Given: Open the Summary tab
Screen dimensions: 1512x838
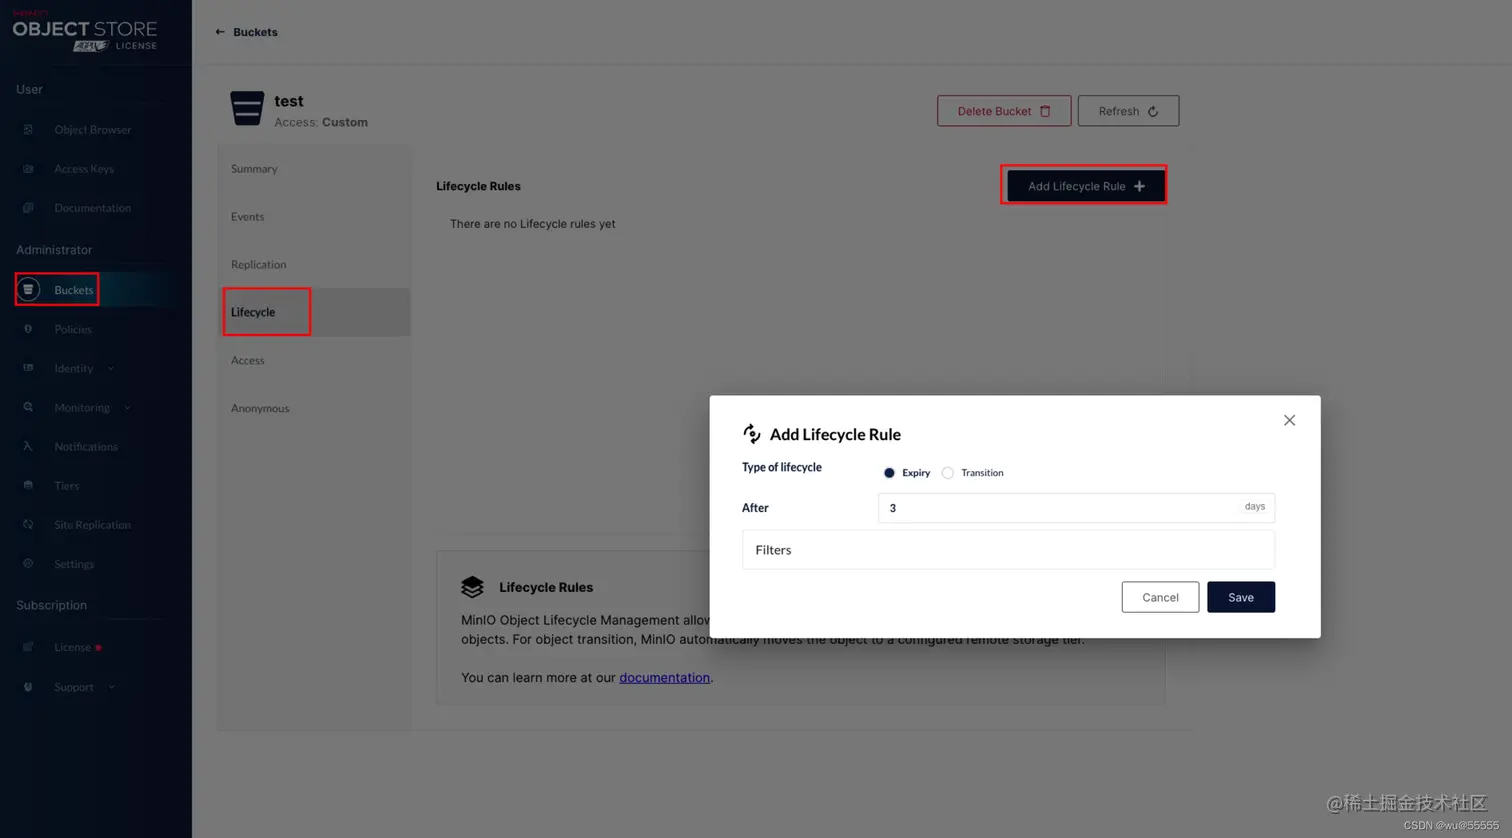Looking at the screenshot, I should coord(313,169).
